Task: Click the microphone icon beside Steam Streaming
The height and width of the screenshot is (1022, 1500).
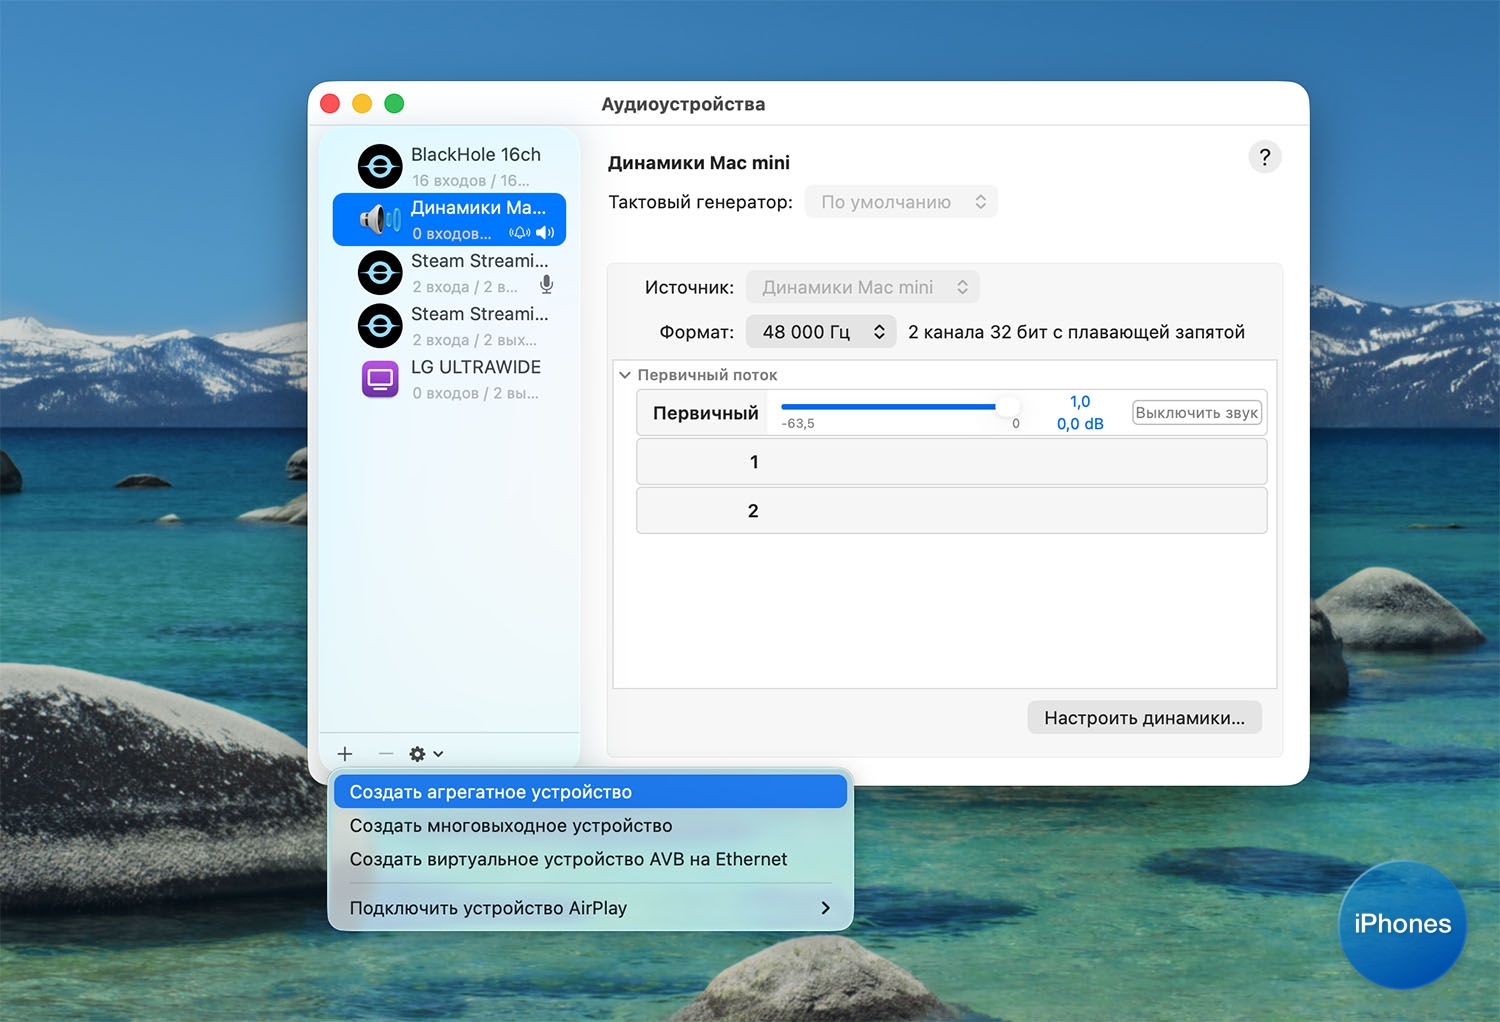Action: tap(546, 285)
